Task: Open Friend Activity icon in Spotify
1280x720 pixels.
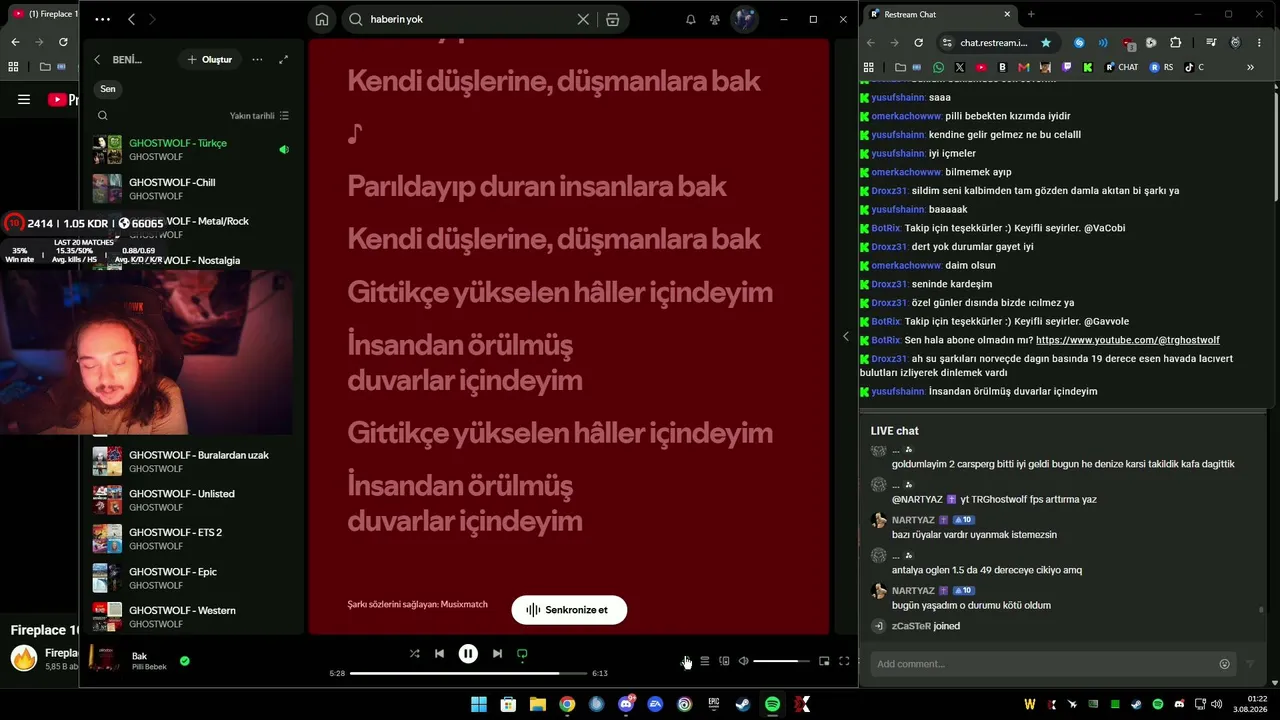Action: coord(715,19)
